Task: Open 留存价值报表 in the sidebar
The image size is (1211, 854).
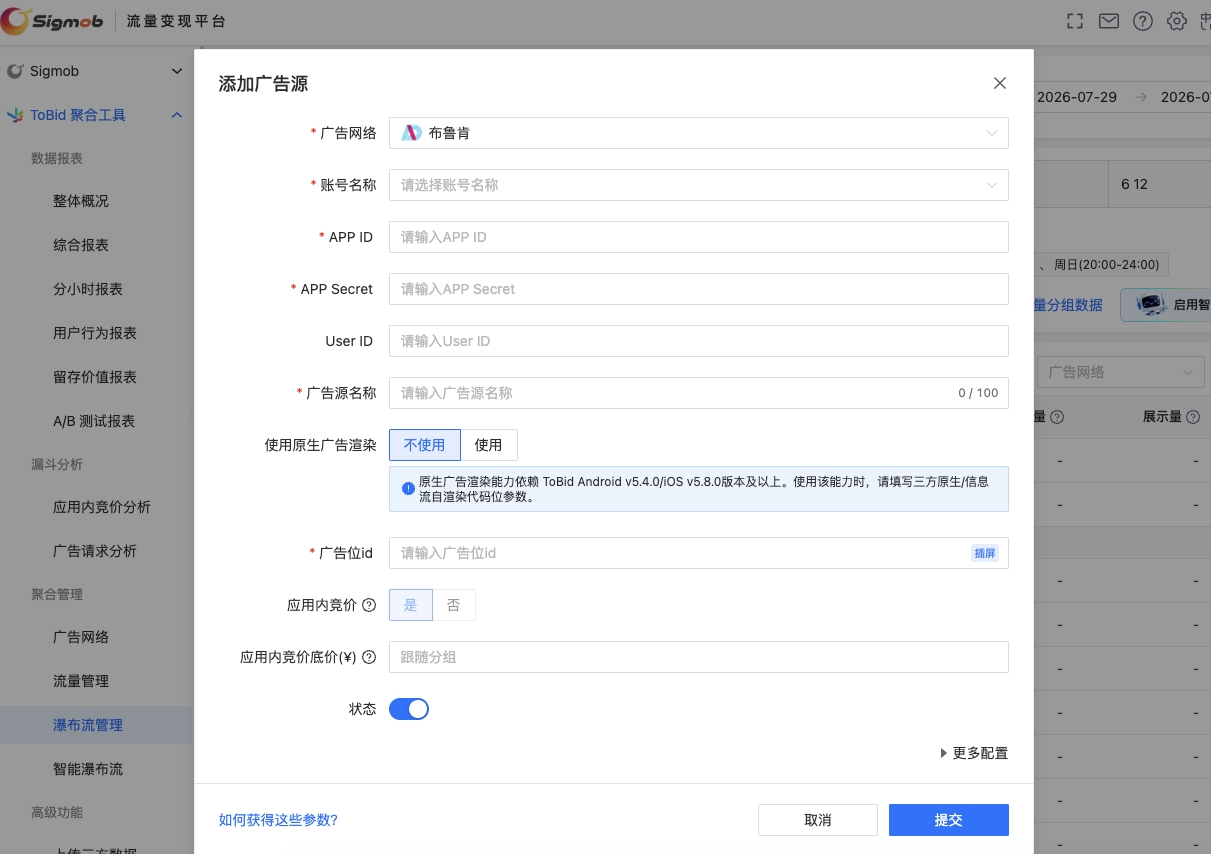Action: [x=95, y=377]
